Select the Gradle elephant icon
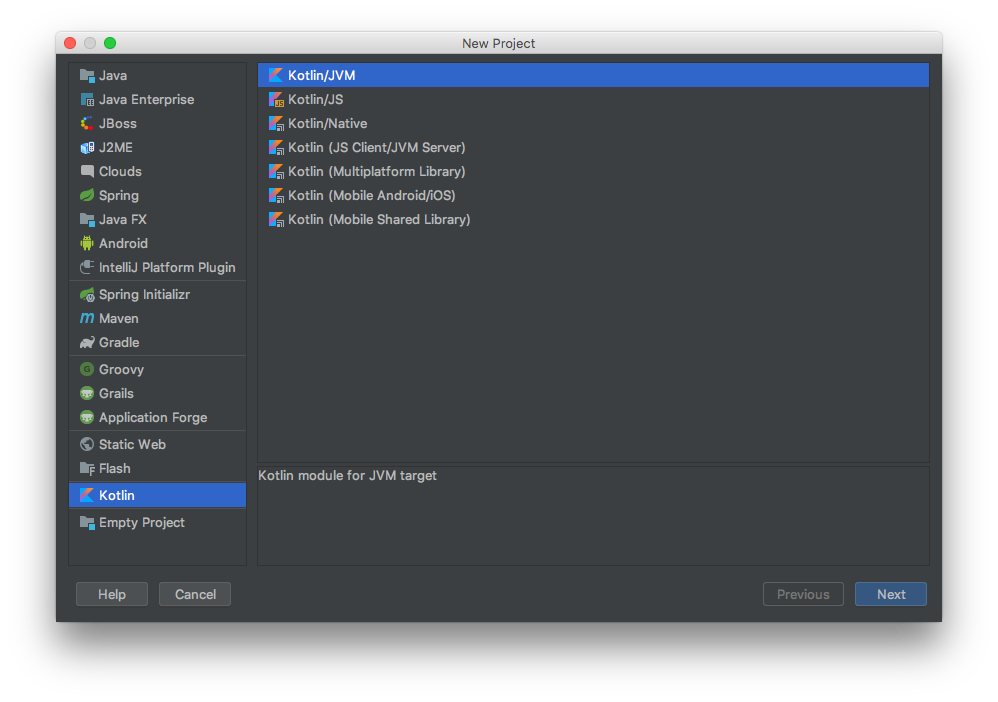The width and height of the screenshot is (998, 702). [x=87, y=342]
